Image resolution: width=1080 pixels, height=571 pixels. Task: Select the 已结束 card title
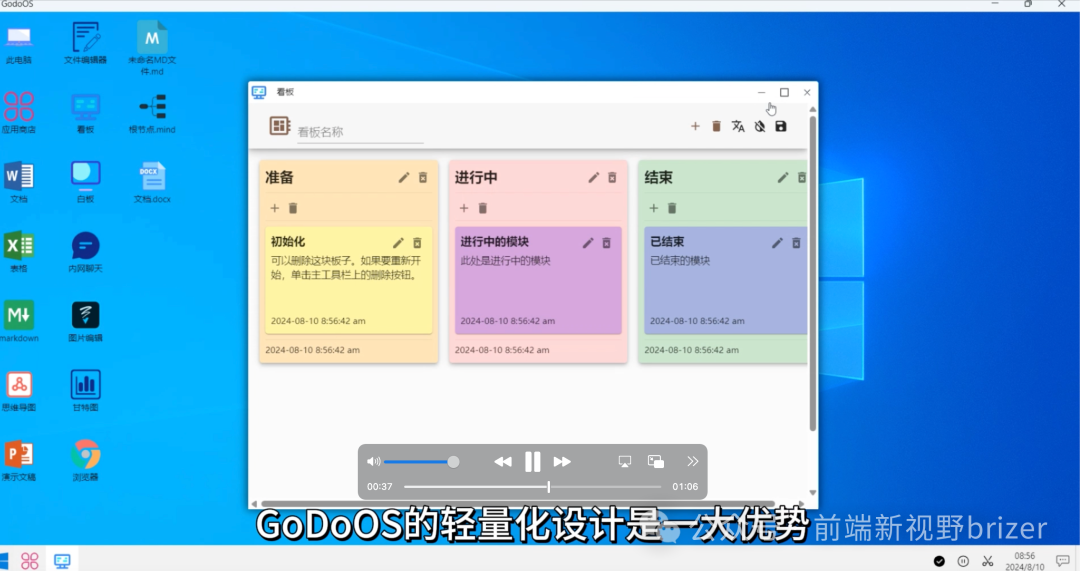(x=667, y=242)
